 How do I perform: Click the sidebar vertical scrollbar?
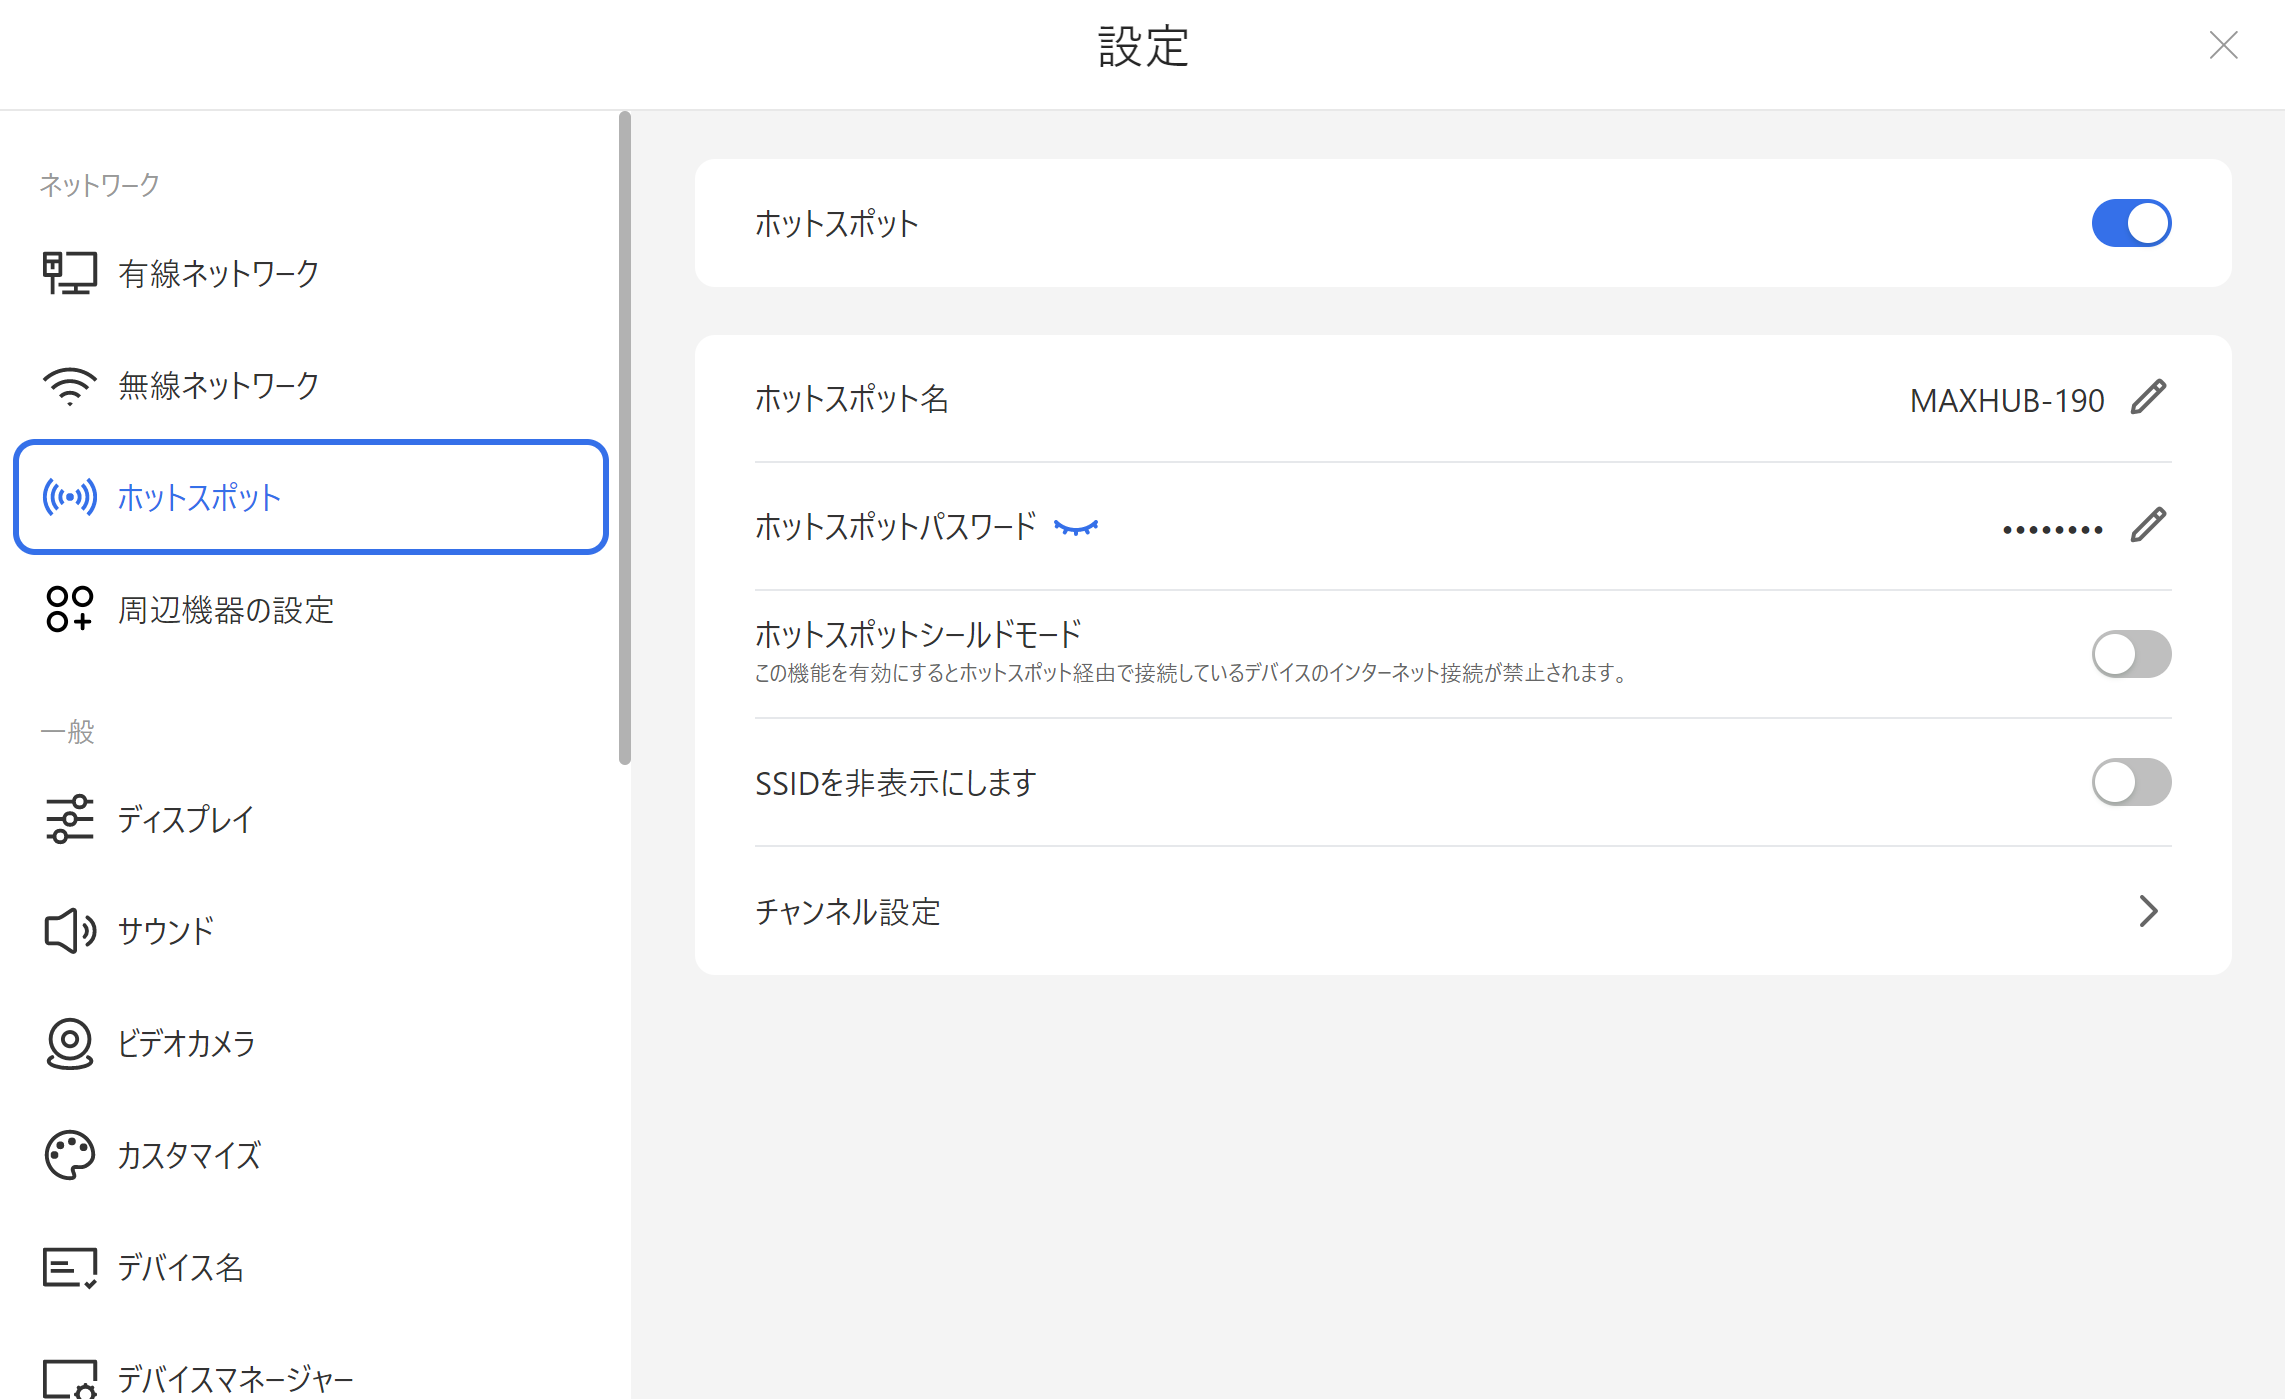(x=625, y=438)
